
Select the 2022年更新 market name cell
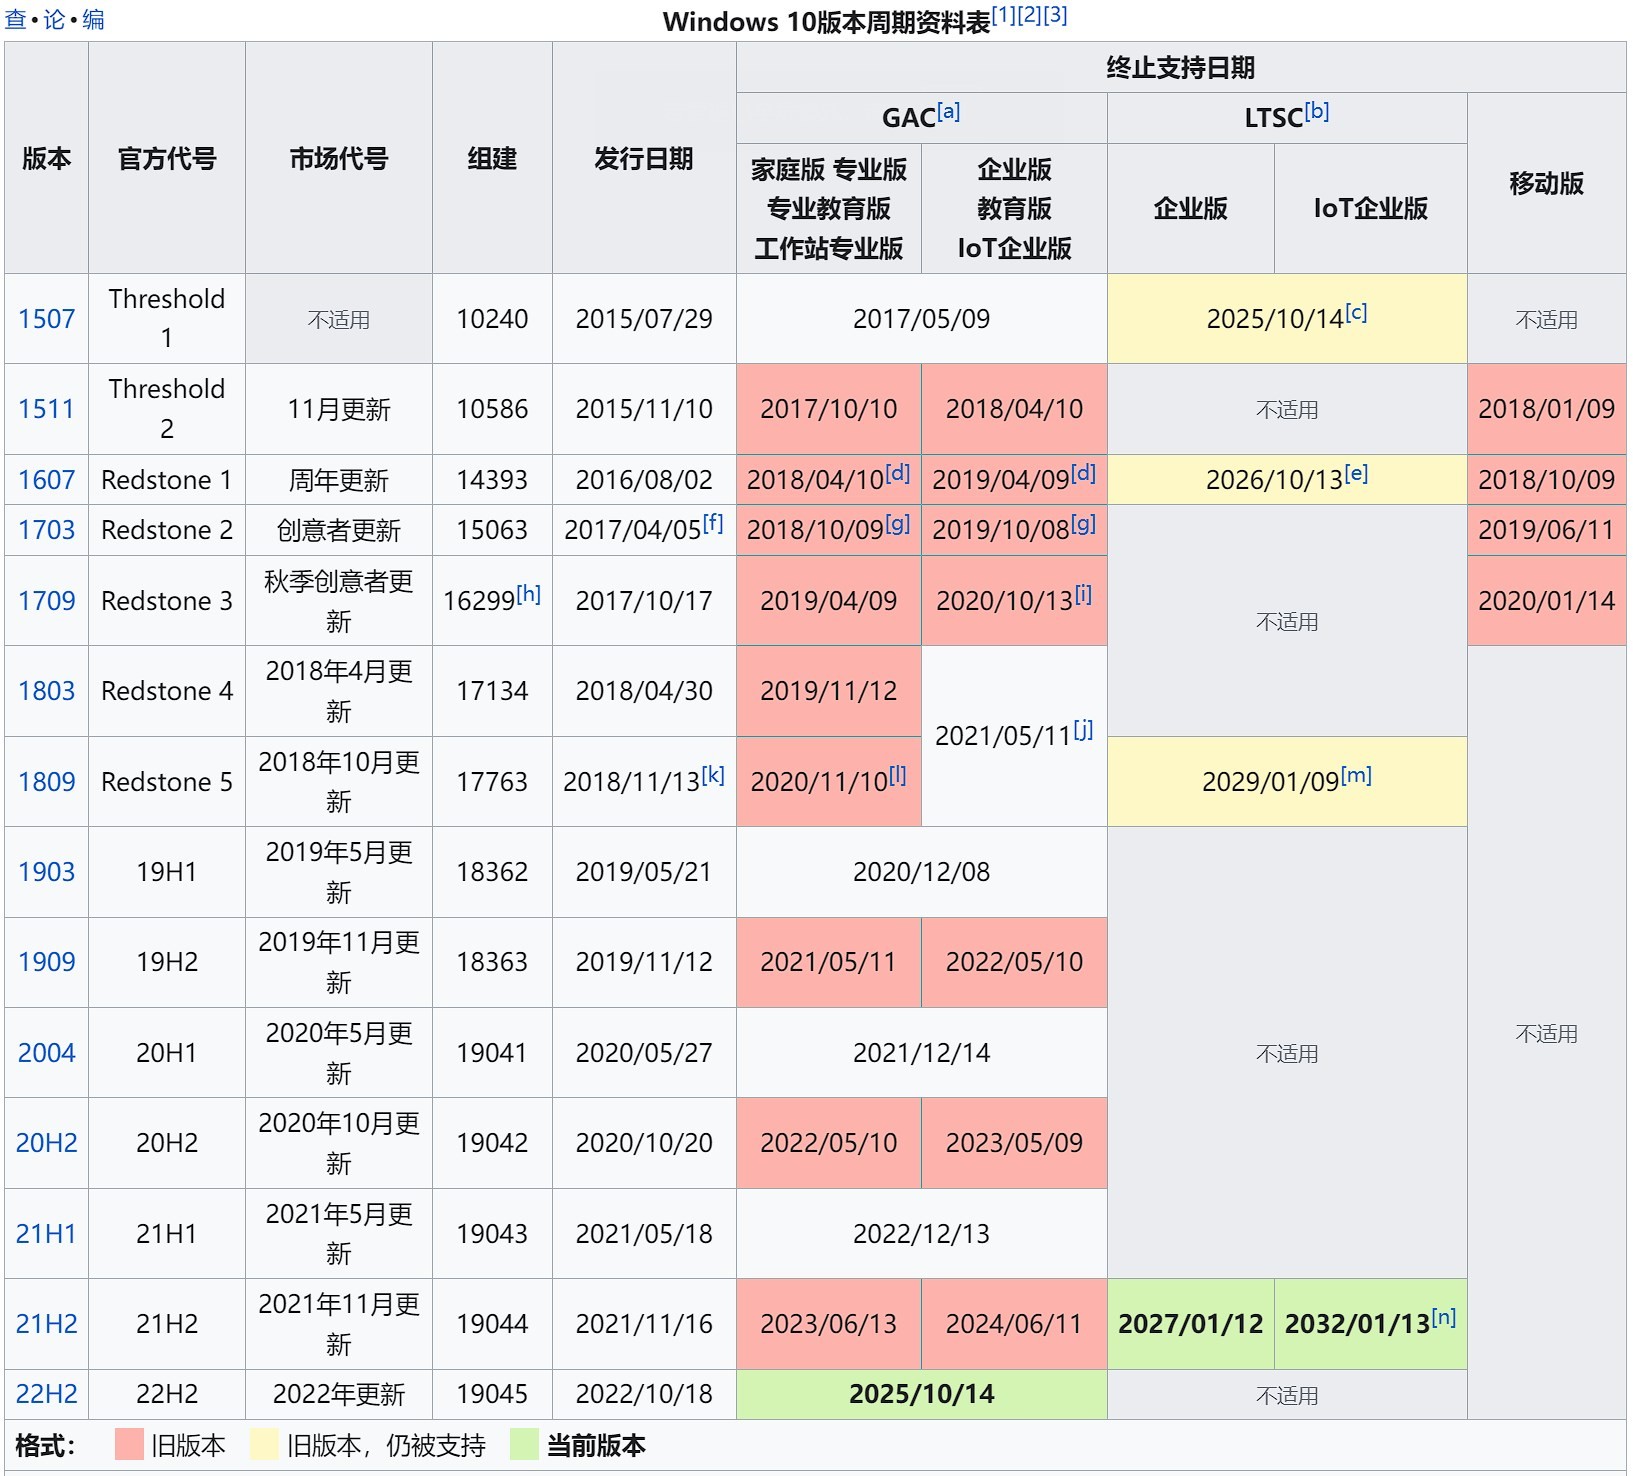click(339, 1394)
